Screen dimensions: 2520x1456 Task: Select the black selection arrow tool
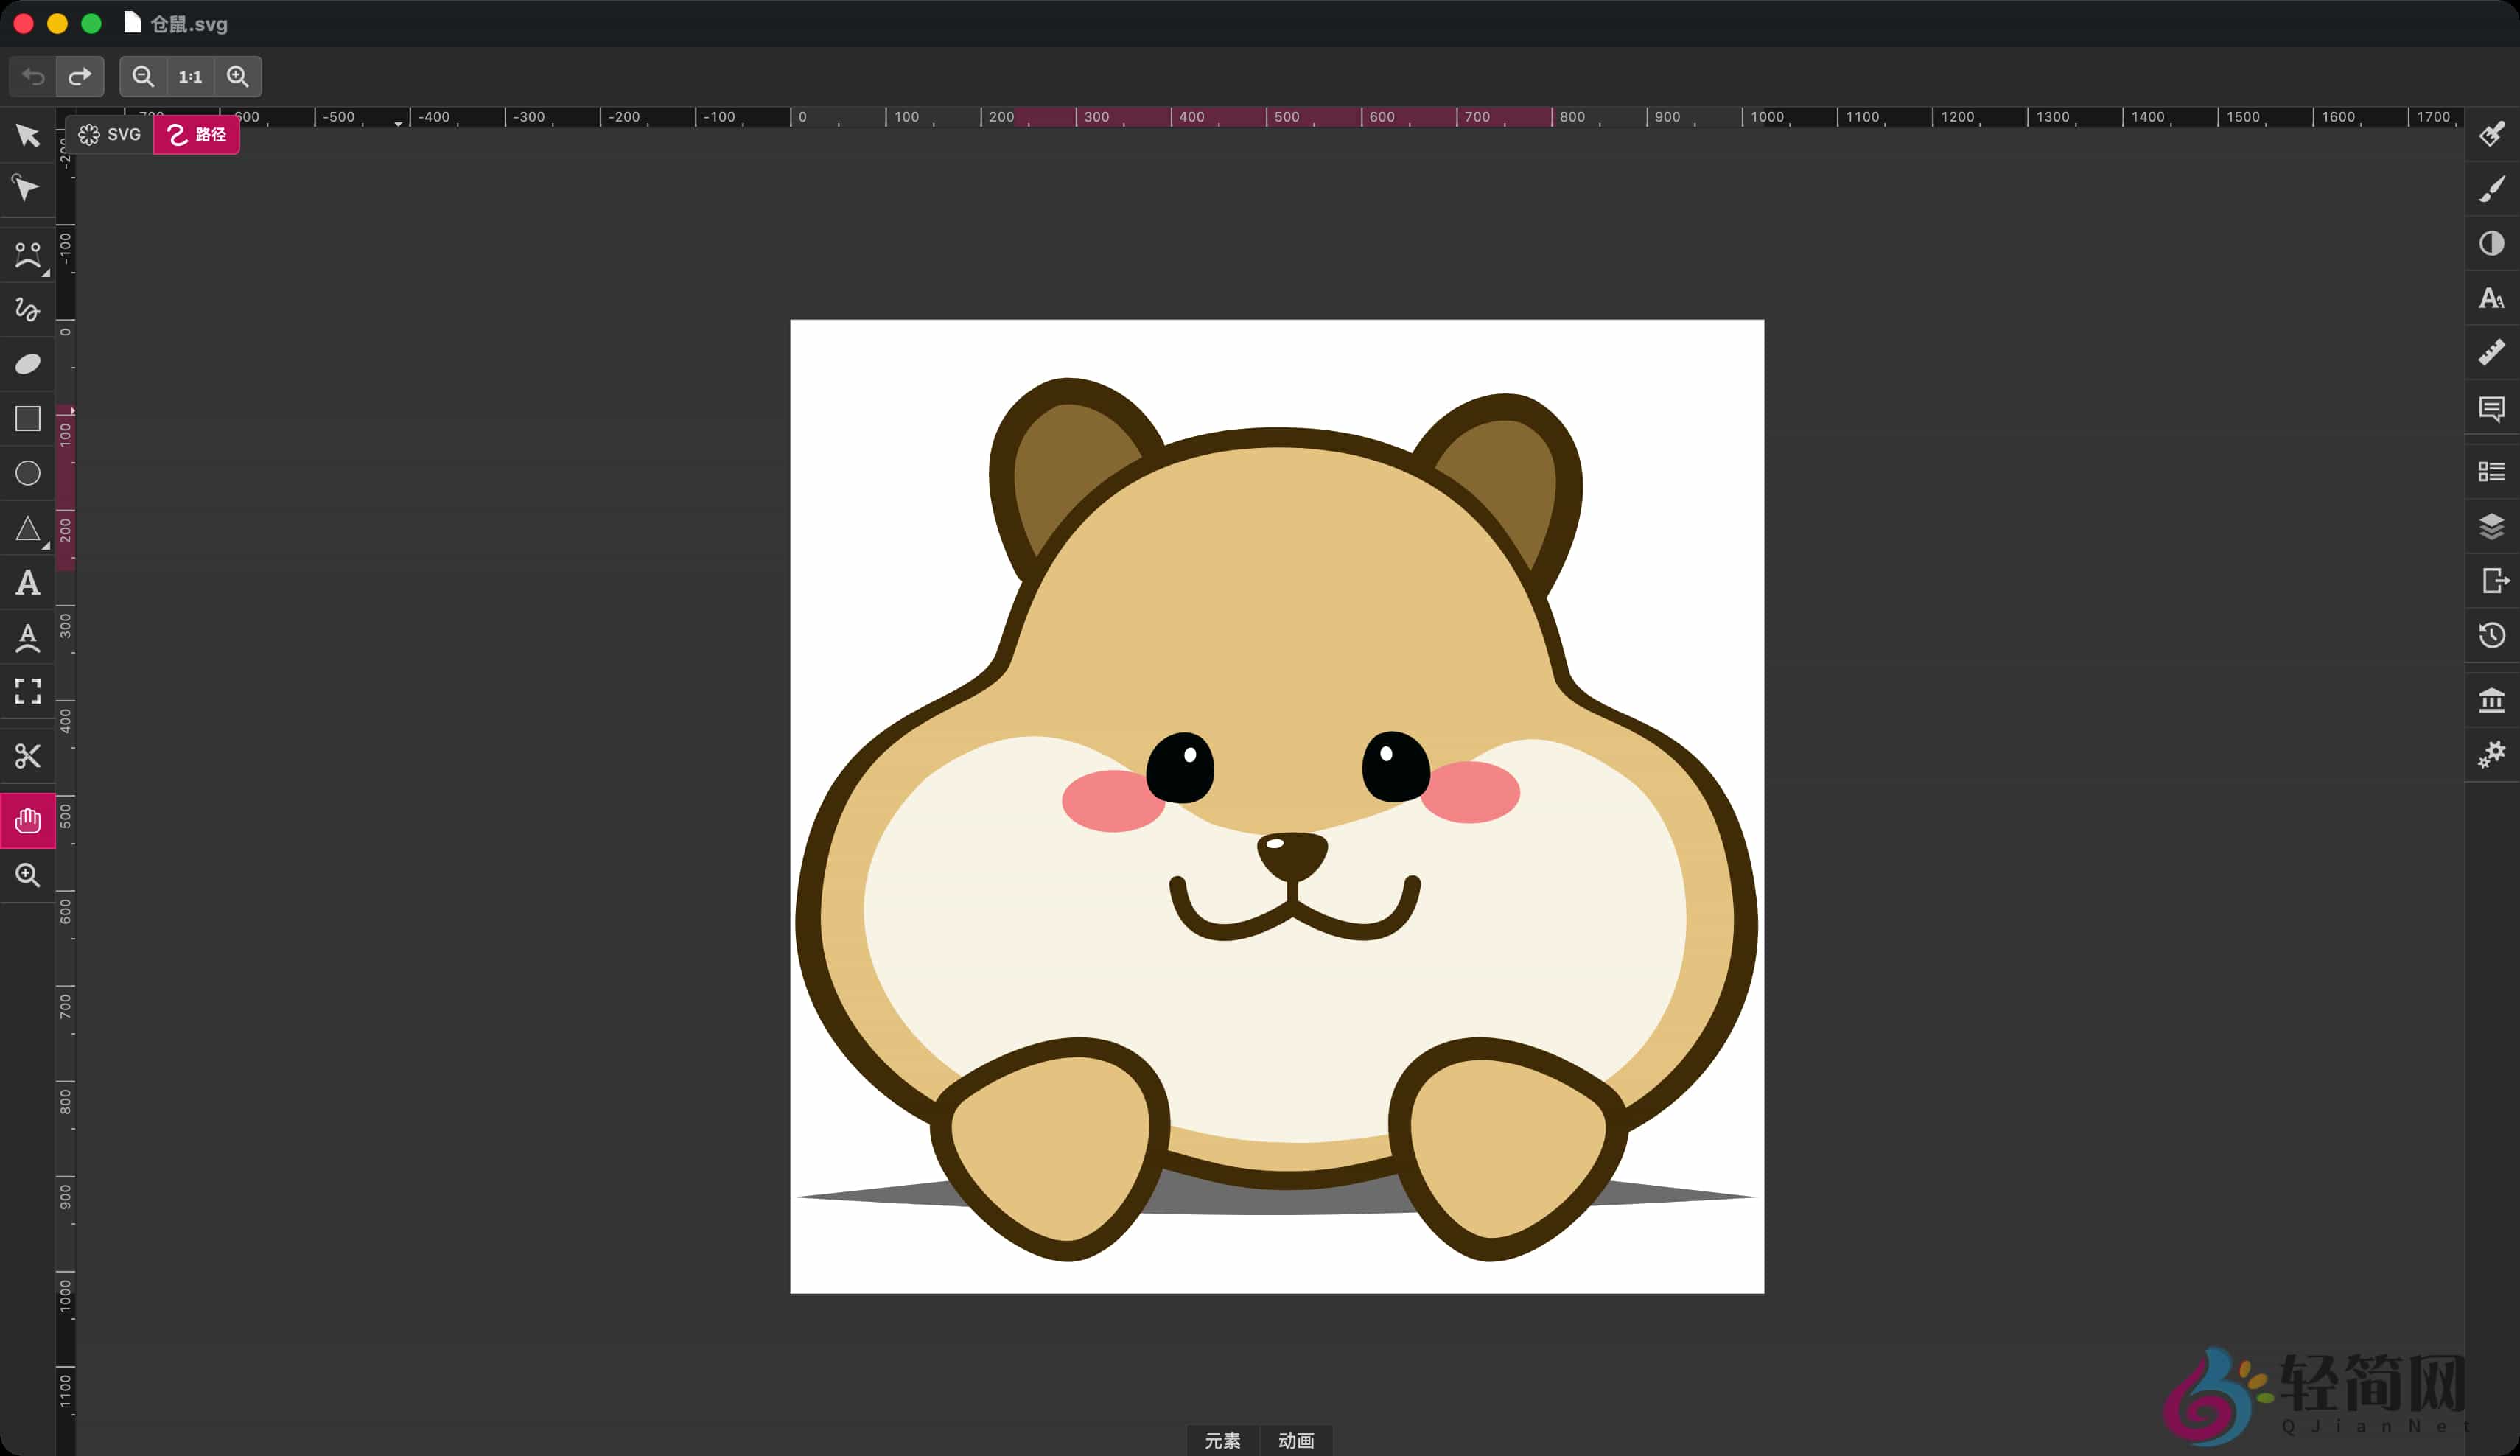pyautogui.click(x=27, y=135)
